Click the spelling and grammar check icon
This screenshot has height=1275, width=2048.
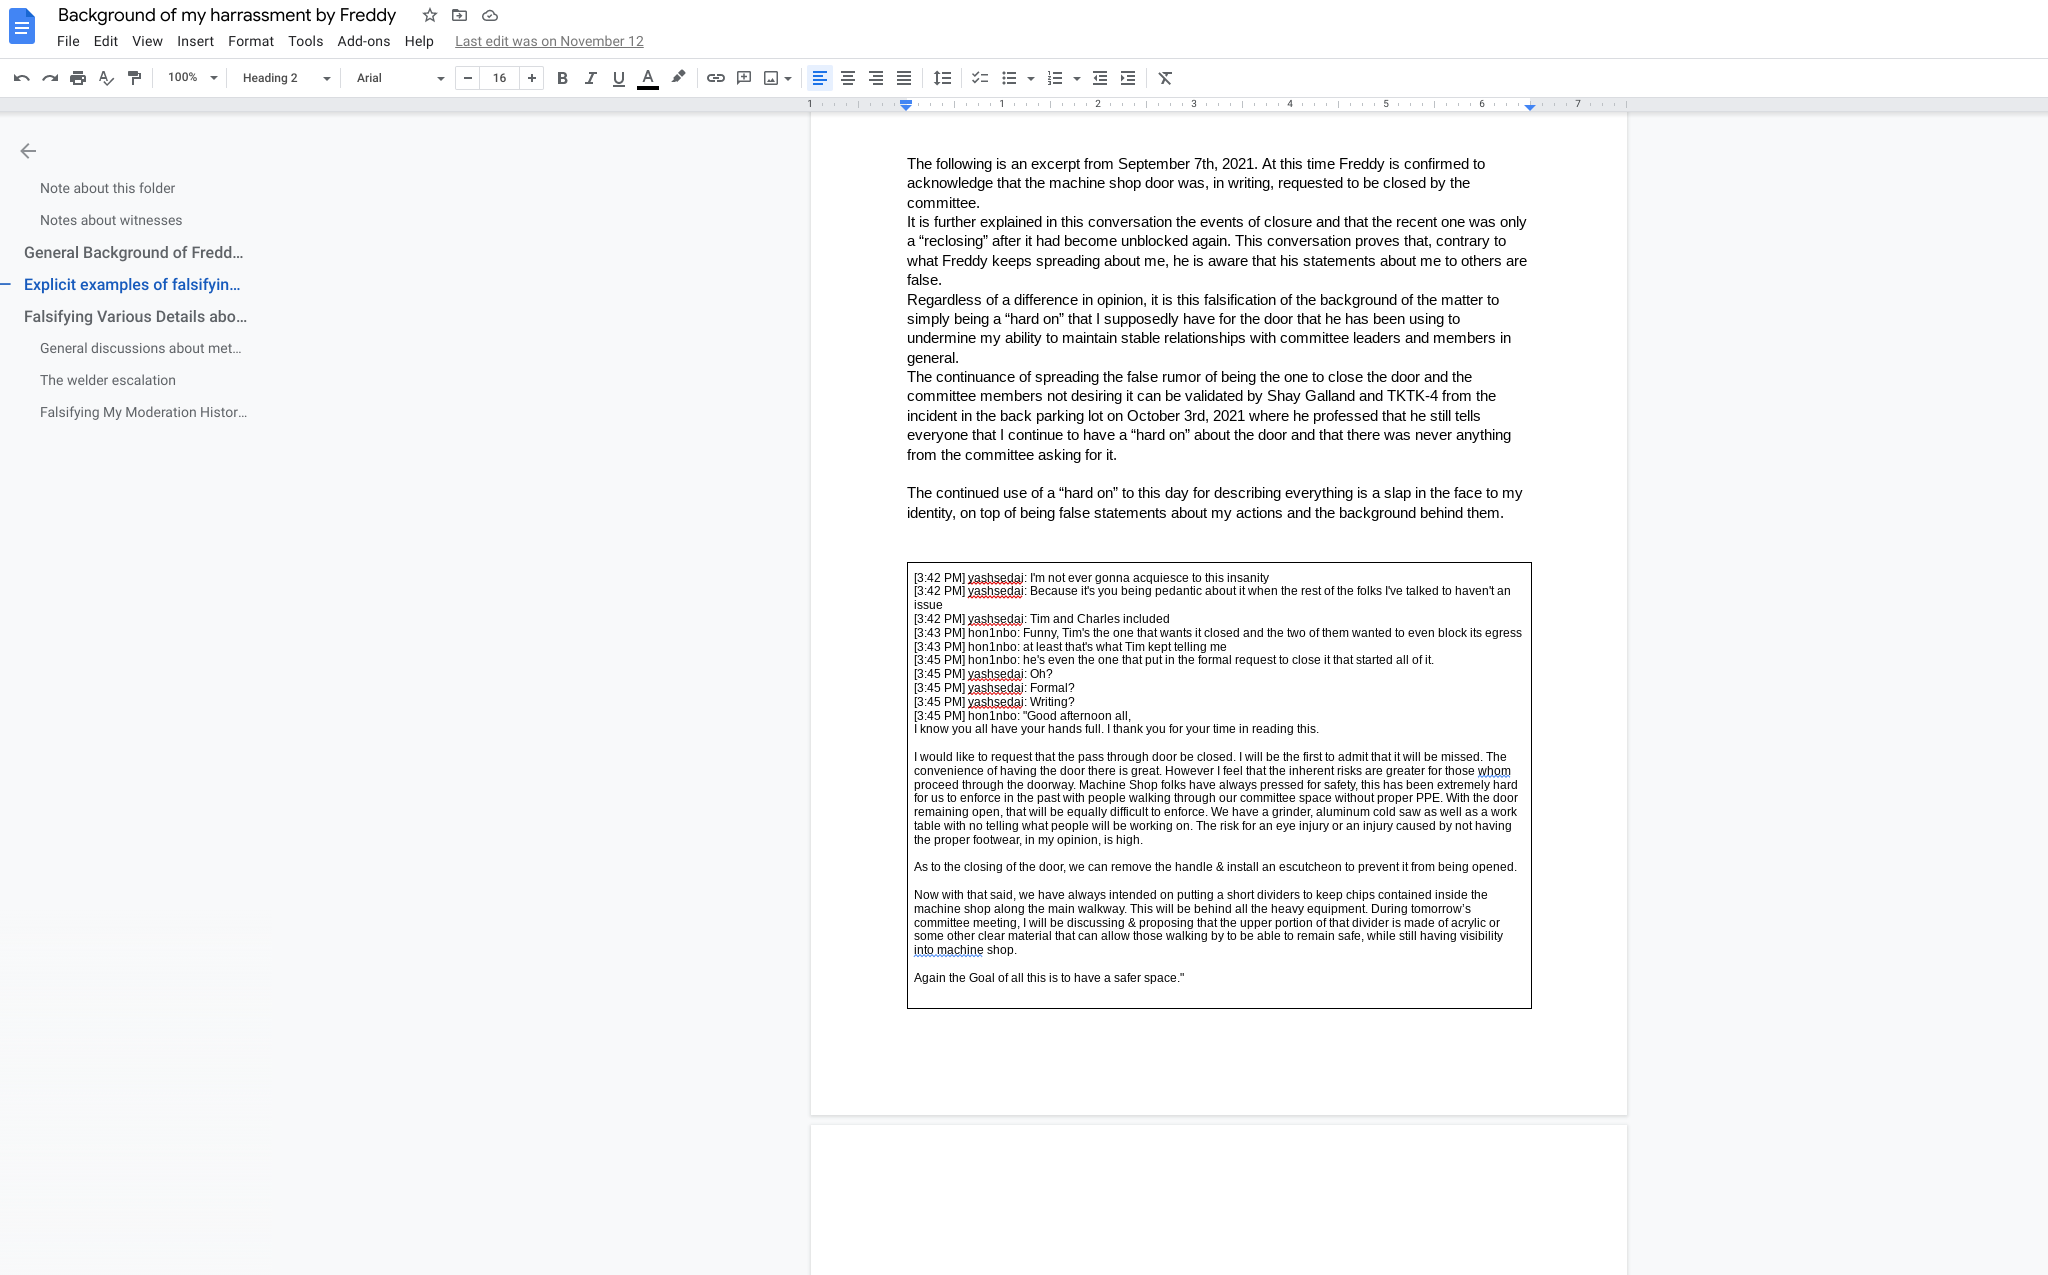[106, 78]
